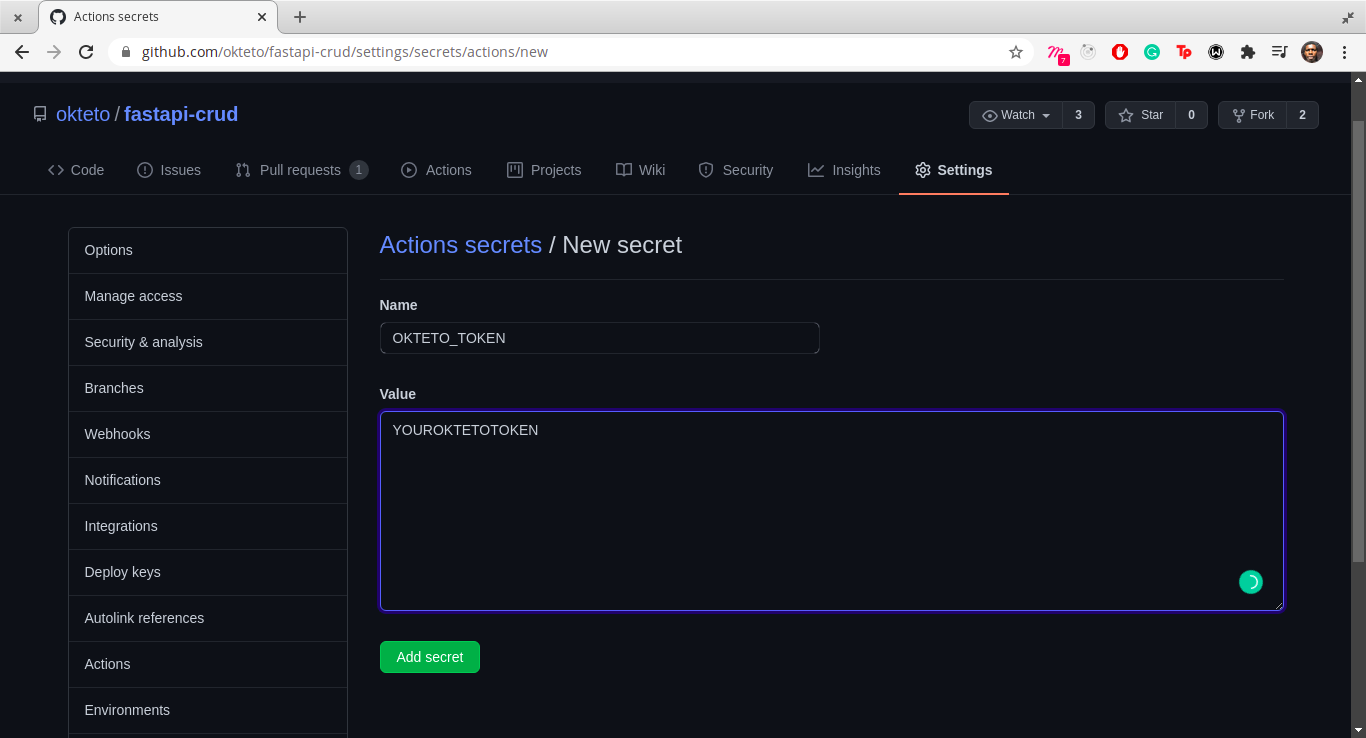Go to the Actions repository tab
Image resolution: width=1366 pixels, height=738 pixels.
click(x=436, y=170)
